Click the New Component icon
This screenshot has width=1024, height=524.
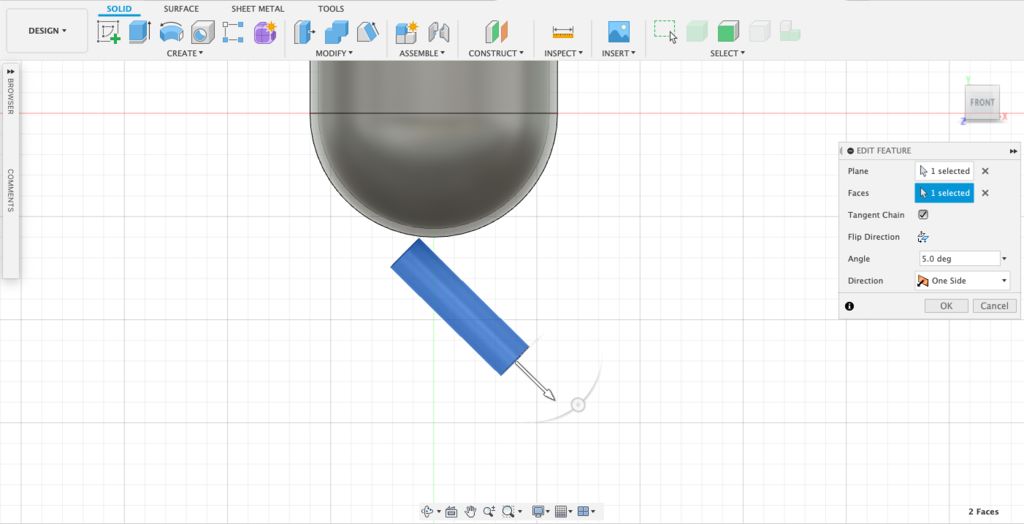tap(407, 31)
